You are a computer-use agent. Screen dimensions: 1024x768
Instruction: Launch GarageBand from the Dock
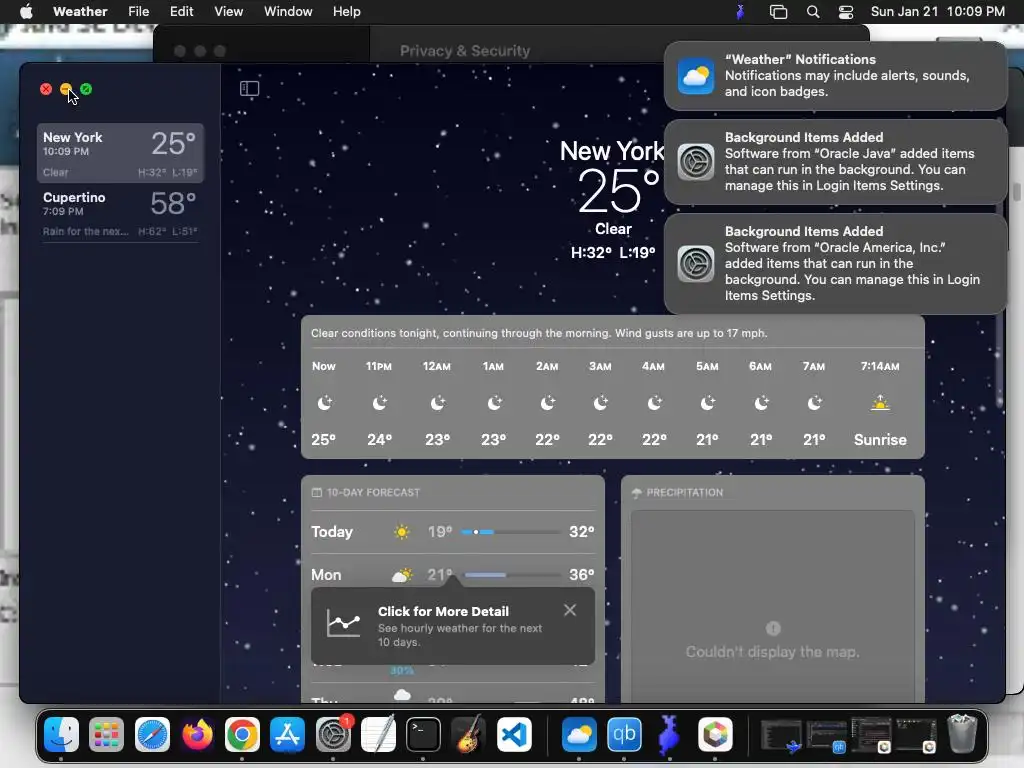pos(468,734)
